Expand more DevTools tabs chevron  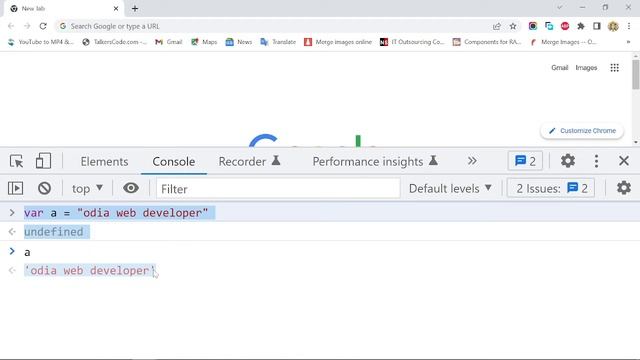click(472, 161)
